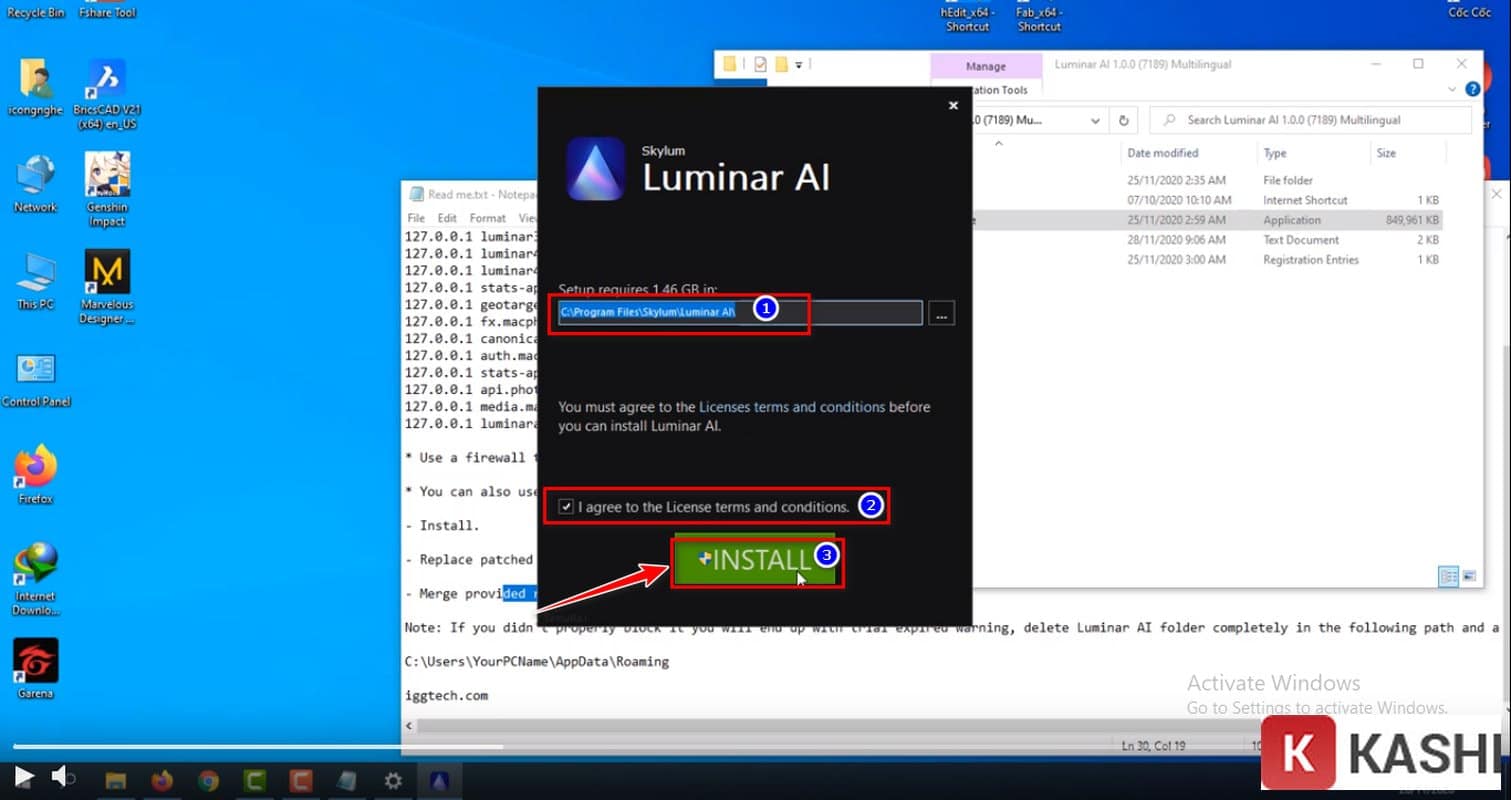Expand the address bar dropdown in File Explorer
The width and height of the screenshot is (1511, 800).
1095,120
